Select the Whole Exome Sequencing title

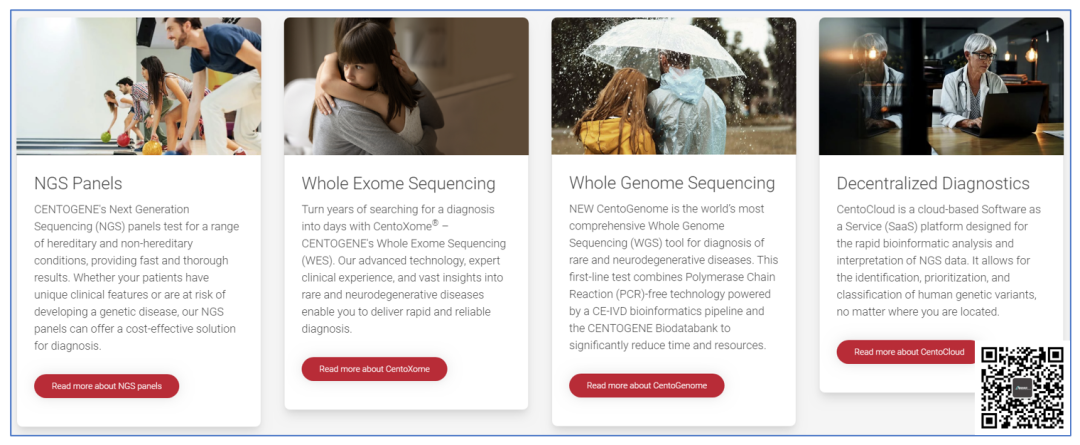click(398, 183)
